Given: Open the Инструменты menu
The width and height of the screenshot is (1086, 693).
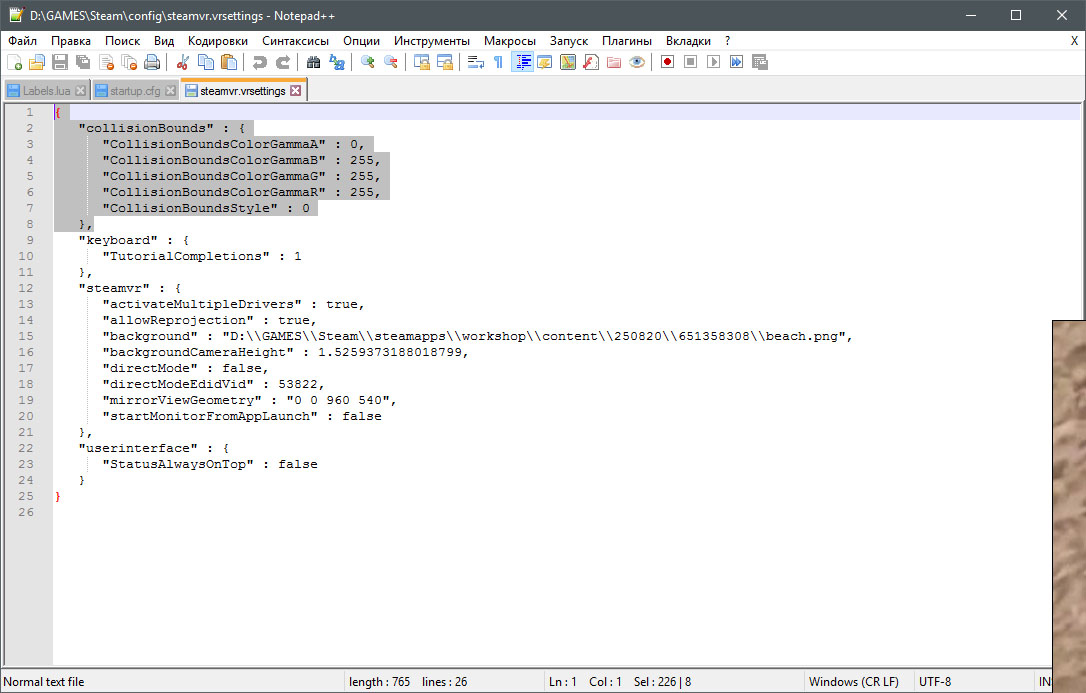Looking at the screenshot, I should click(431, 41).
